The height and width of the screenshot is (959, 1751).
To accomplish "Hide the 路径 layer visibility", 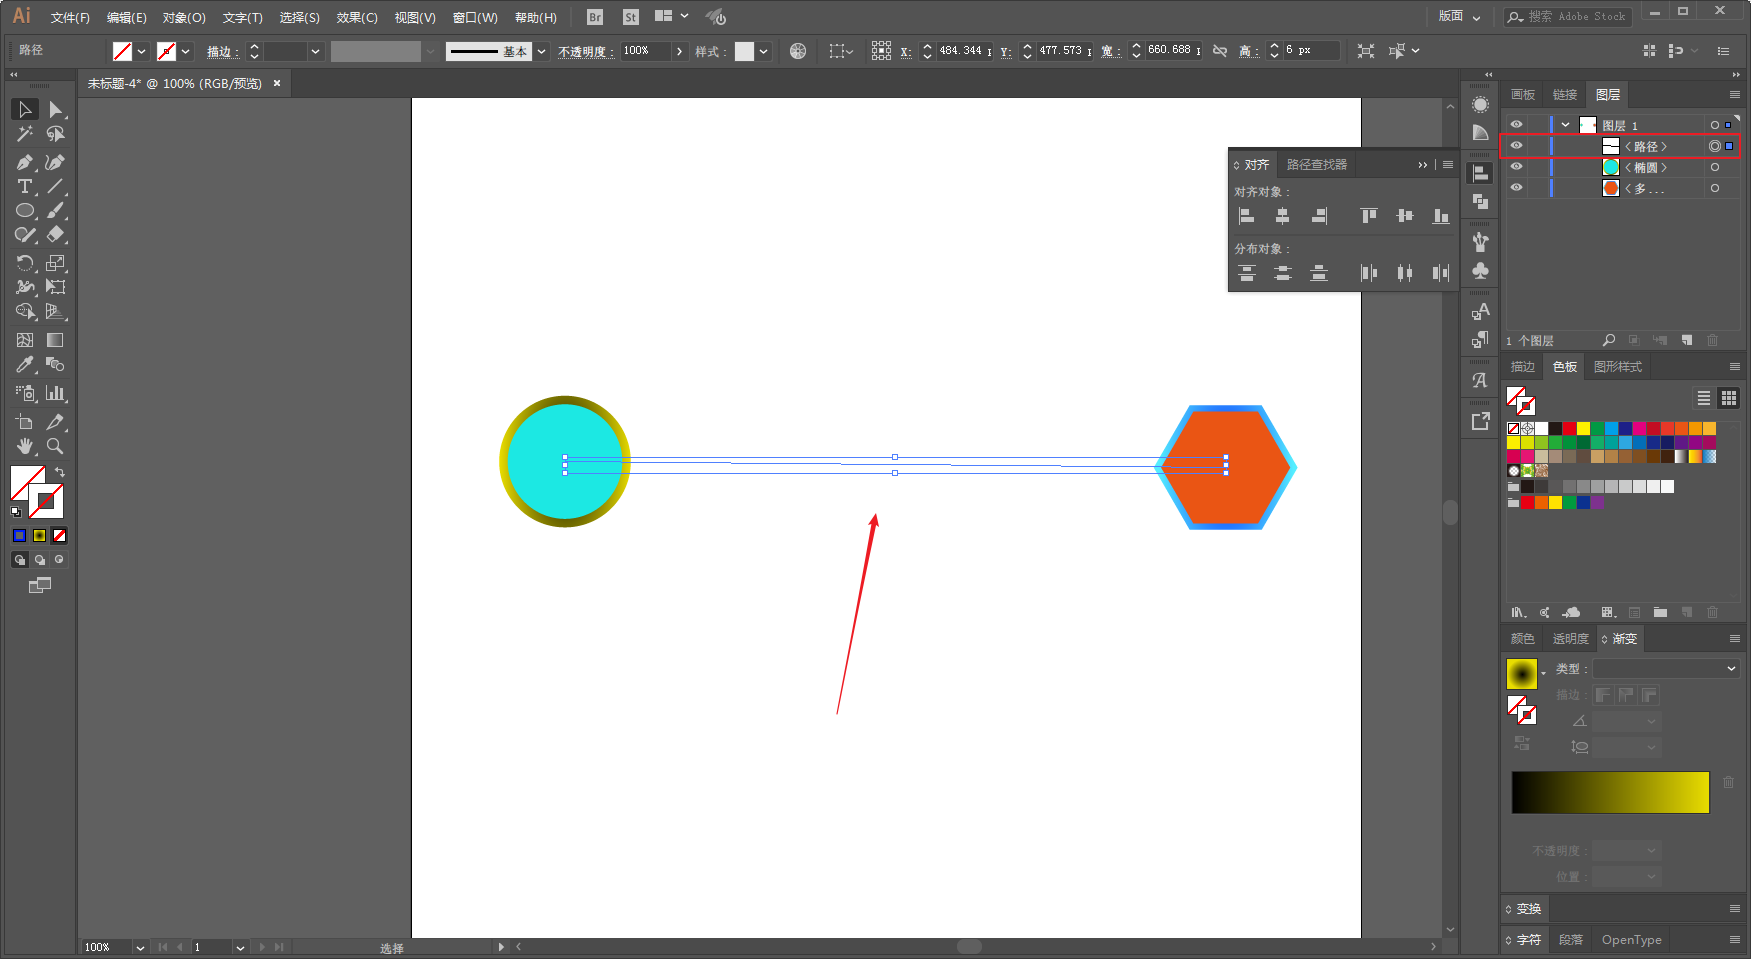I will [x=1516, y=146].
